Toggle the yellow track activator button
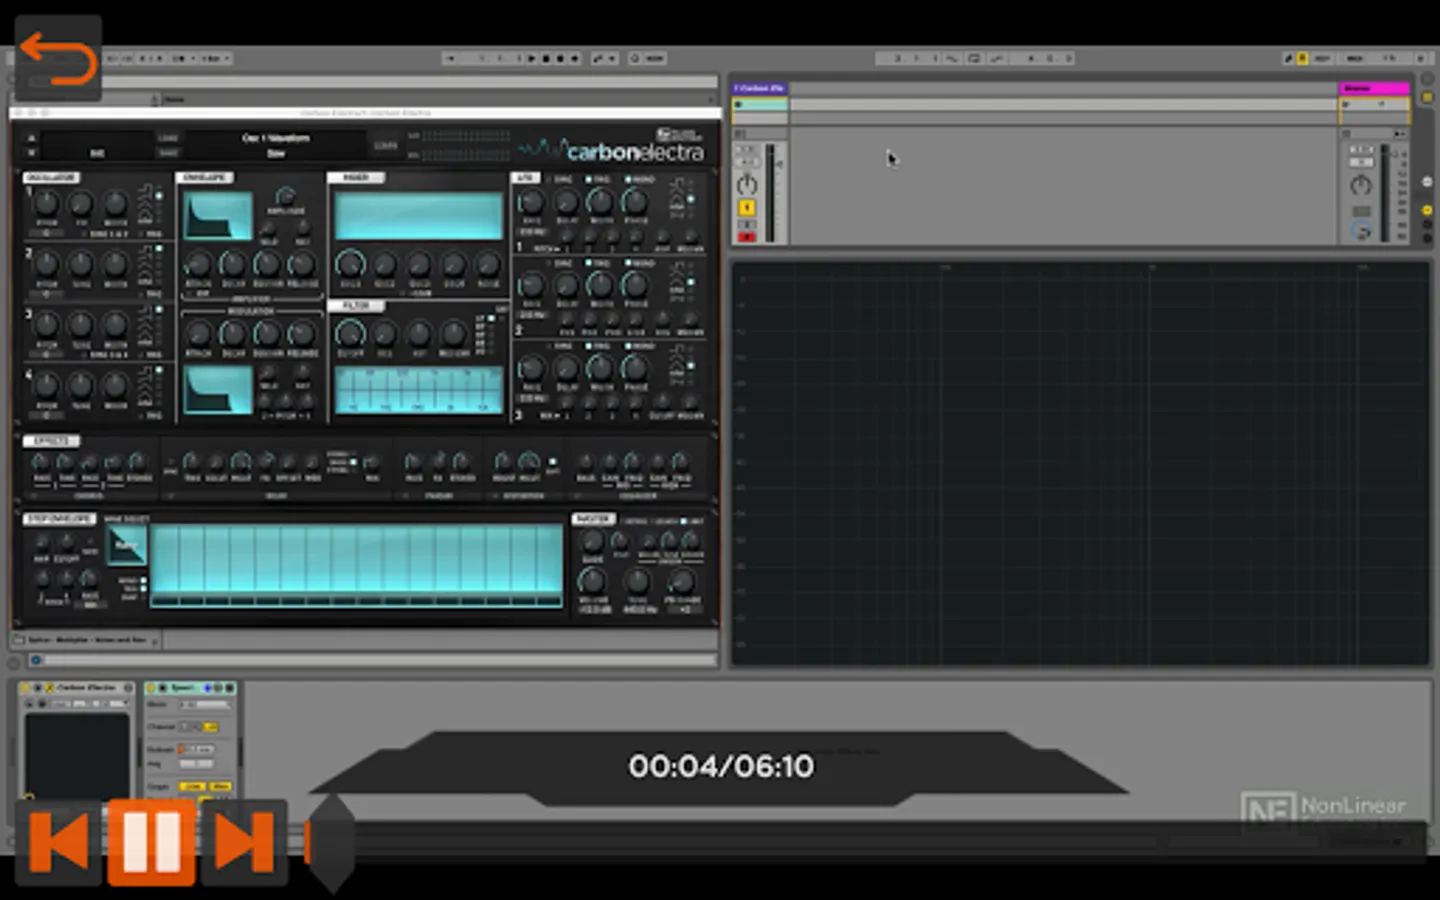The width and height of the screenshot is (1440, 900). coord(746,208)
